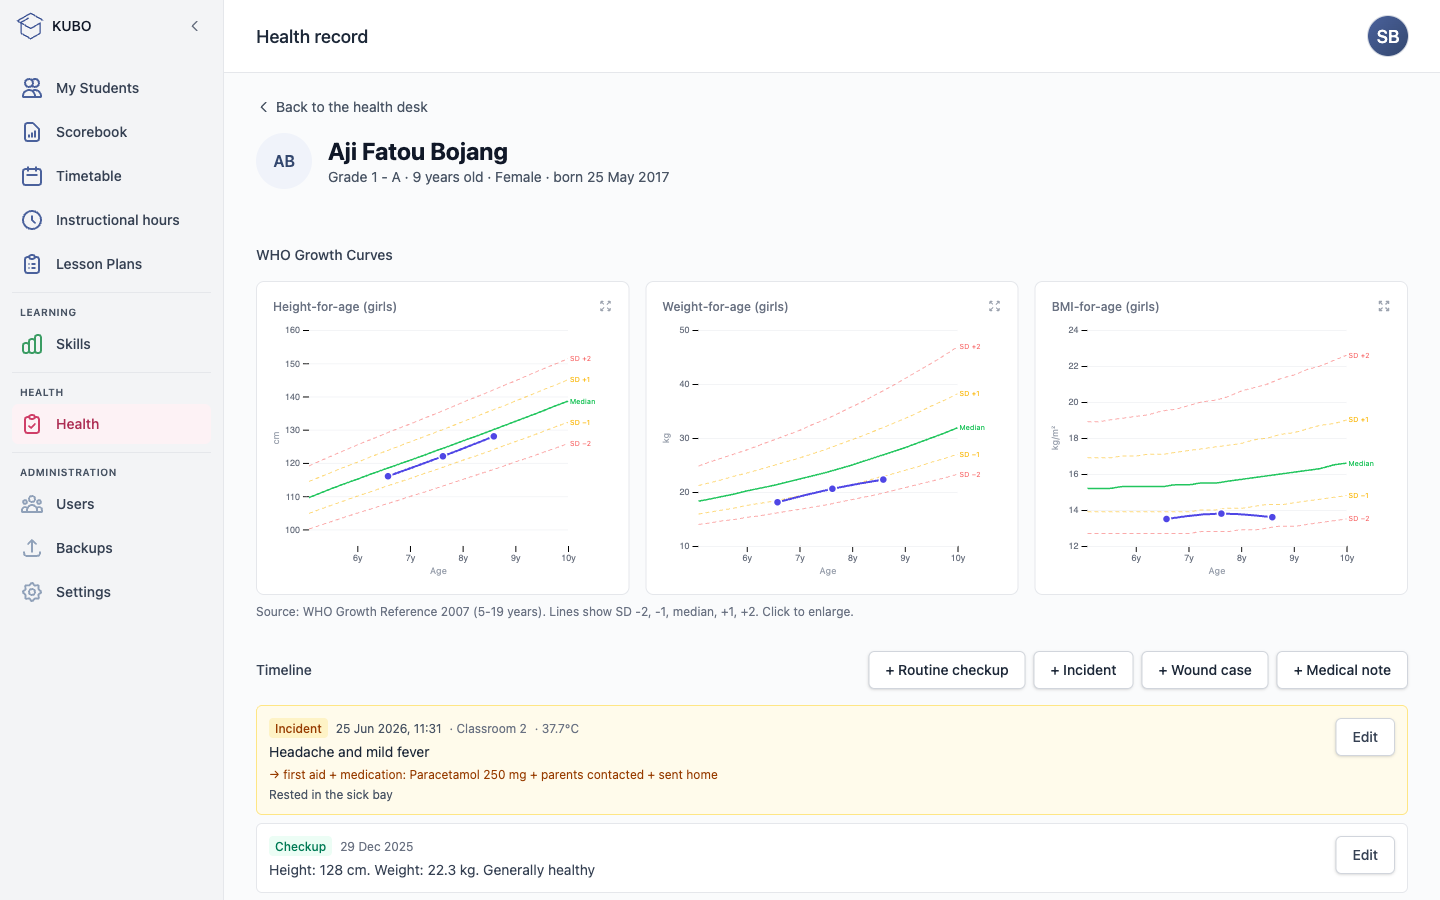
Task: Click the KUBO logo icon
Action: click(x=30, y=26)
